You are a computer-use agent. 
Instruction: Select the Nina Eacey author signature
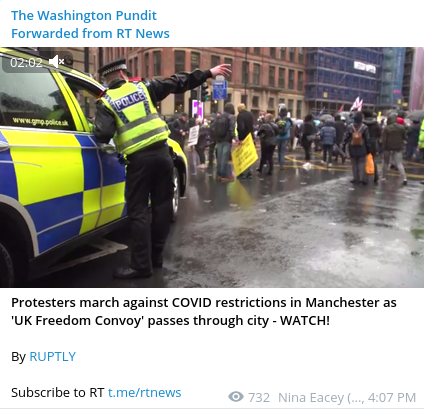(x=321, y=398)
